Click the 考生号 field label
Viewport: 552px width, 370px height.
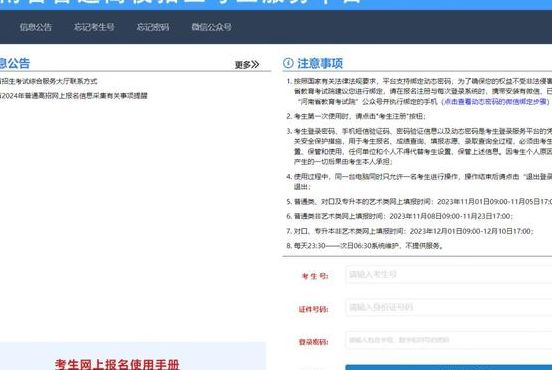[x=315, y=276]
